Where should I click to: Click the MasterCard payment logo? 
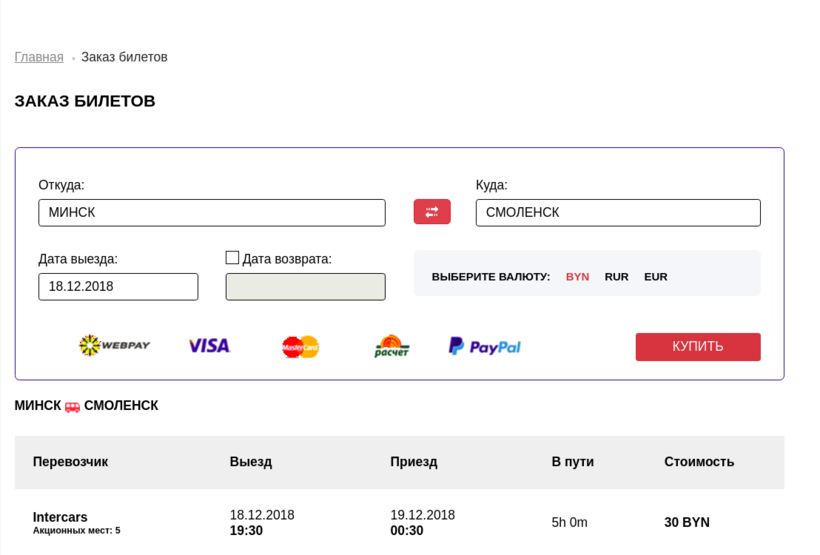[x=300, y=347]
